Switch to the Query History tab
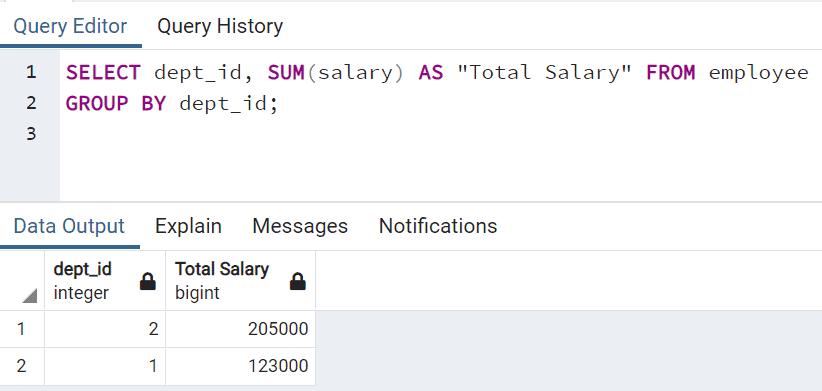This screenshot has width=822, height=391. (220, 26)
